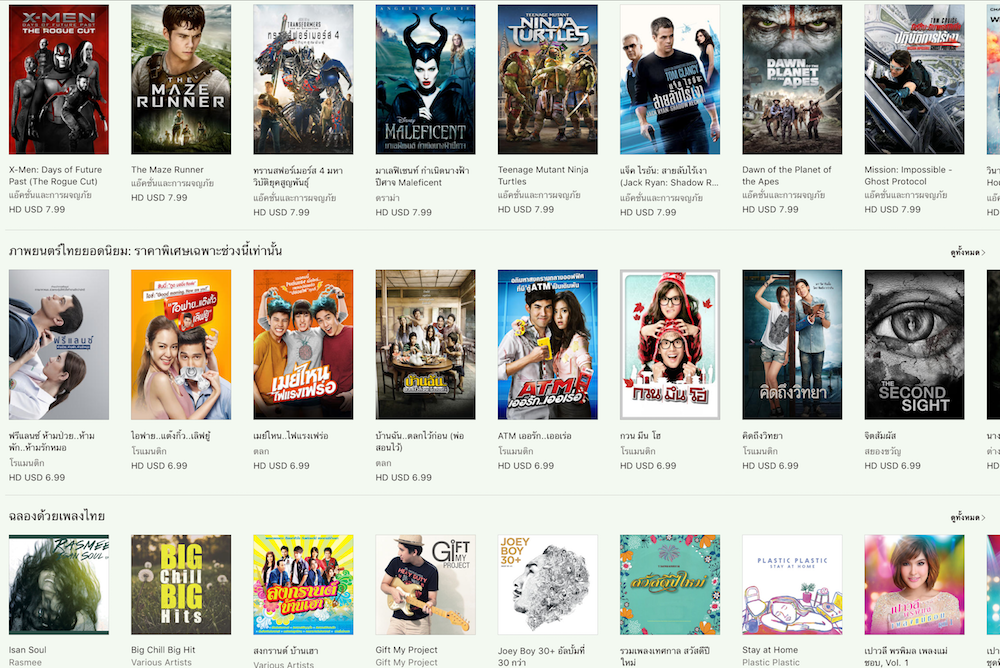This screenshot has height=668, width=1000.
Task: Select The Second Sight movie poster
Action: pos(915,345)
